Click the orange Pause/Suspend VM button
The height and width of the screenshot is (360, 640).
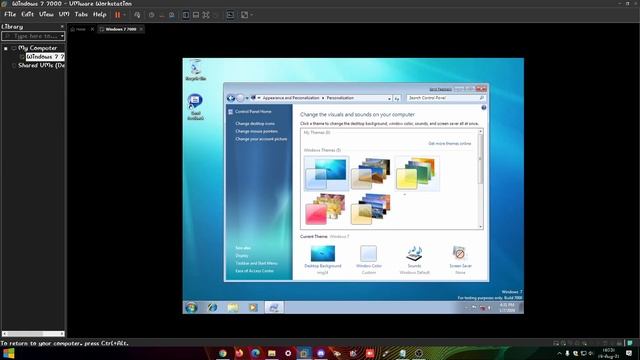[x=118, y=15]
